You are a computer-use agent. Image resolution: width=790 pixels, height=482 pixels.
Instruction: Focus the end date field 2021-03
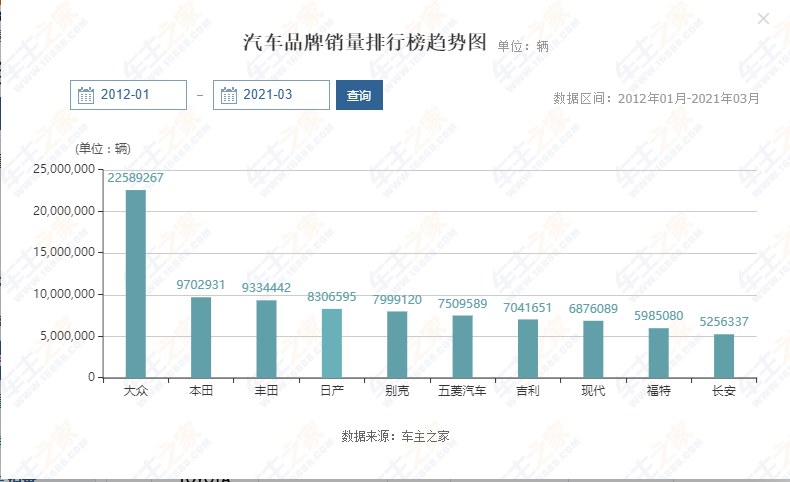pos(271,95)
